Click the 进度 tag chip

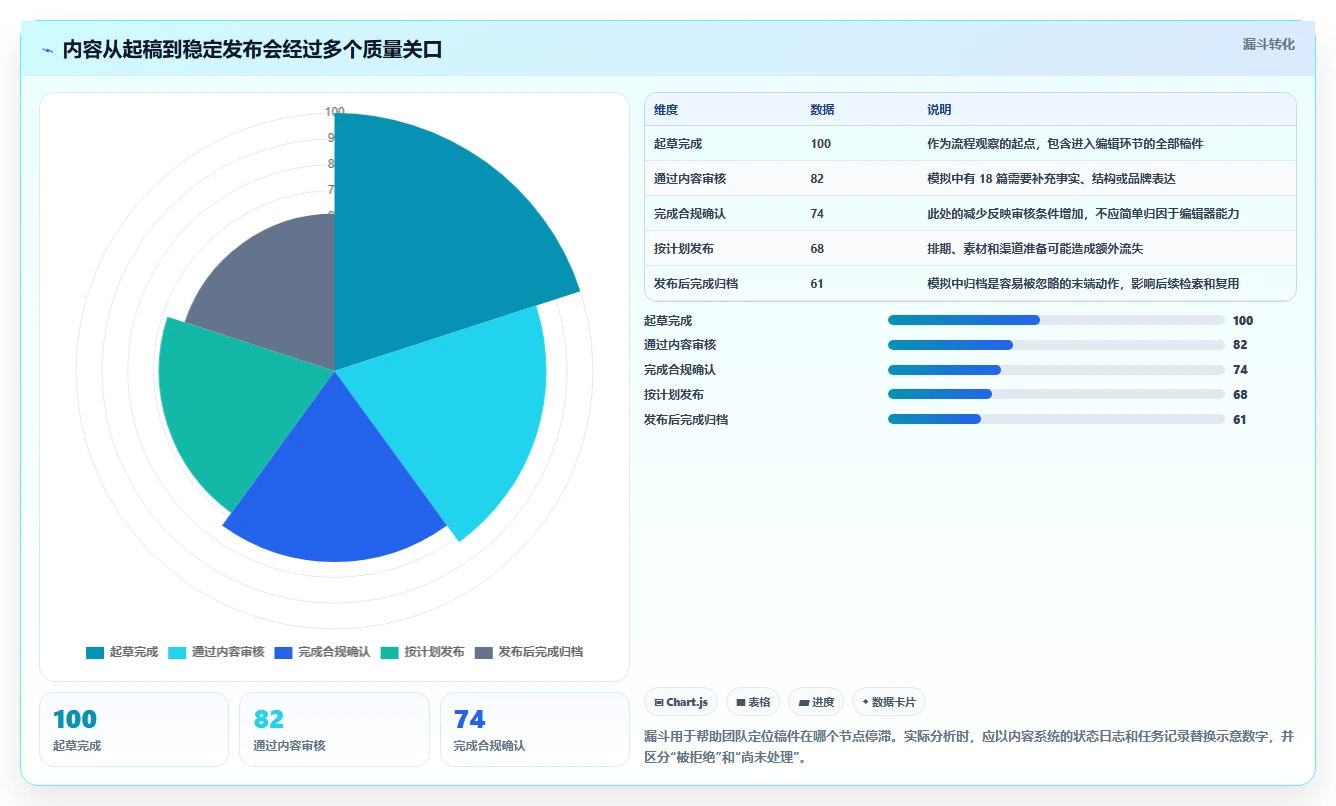click(x=816, y=702)
